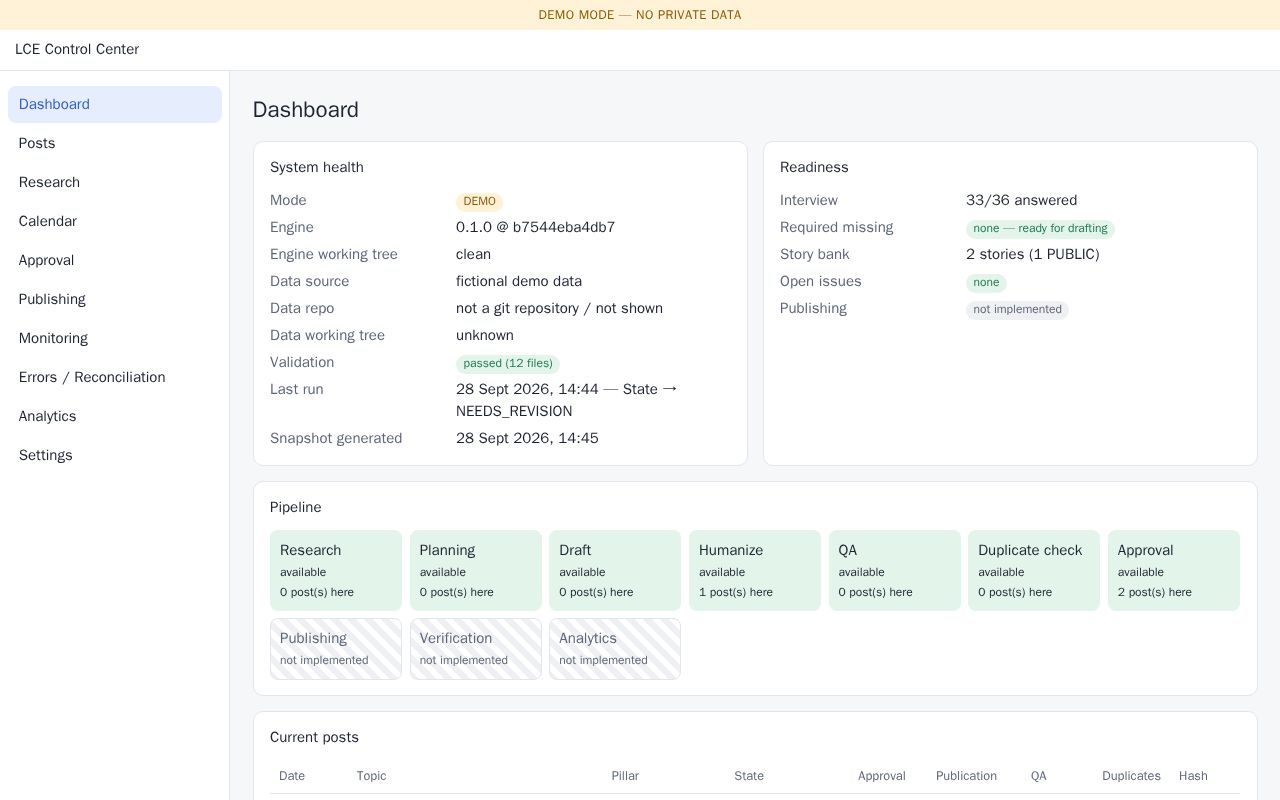Click the Duplicates column header

point(1131,776)
